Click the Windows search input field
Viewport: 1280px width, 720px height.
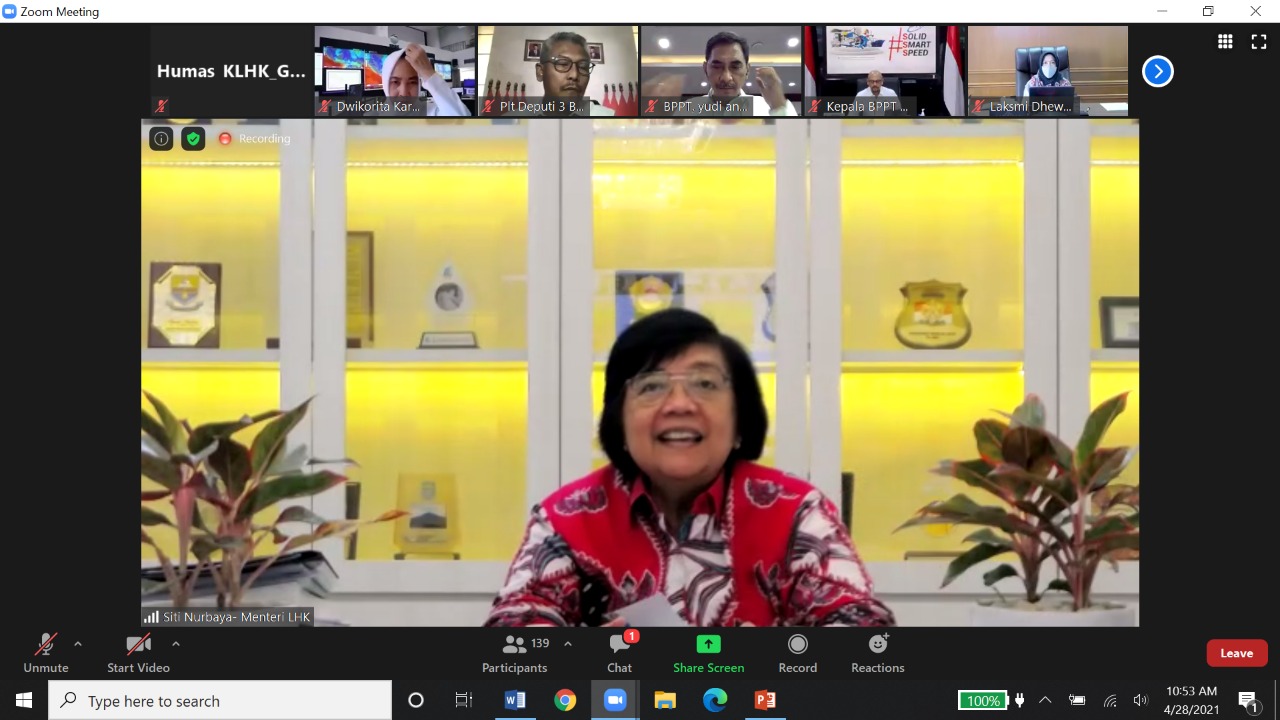pos(220,700)
